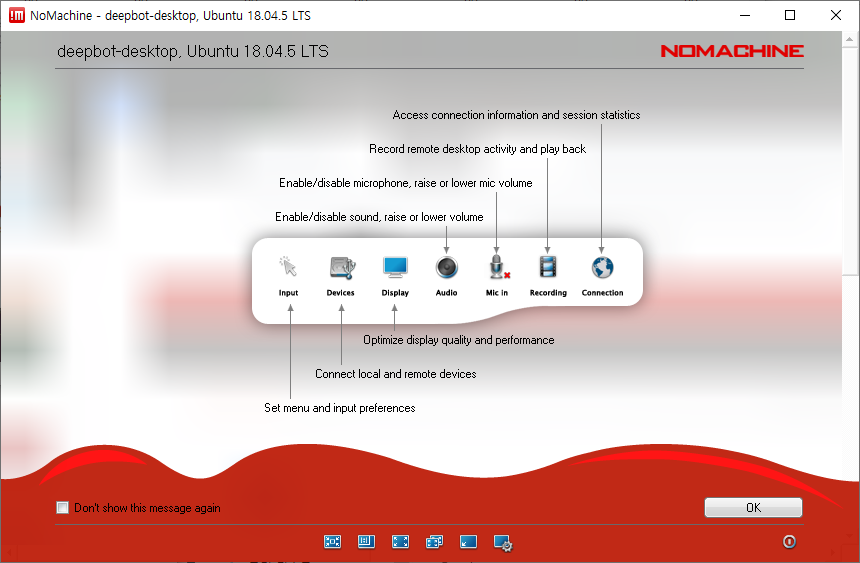Click heading 'deepbot-desktop, Ubuntu 18.04.5 LTS'
Image resolution: width=860 pixels, height=563 pixels.
click(193, 52)
